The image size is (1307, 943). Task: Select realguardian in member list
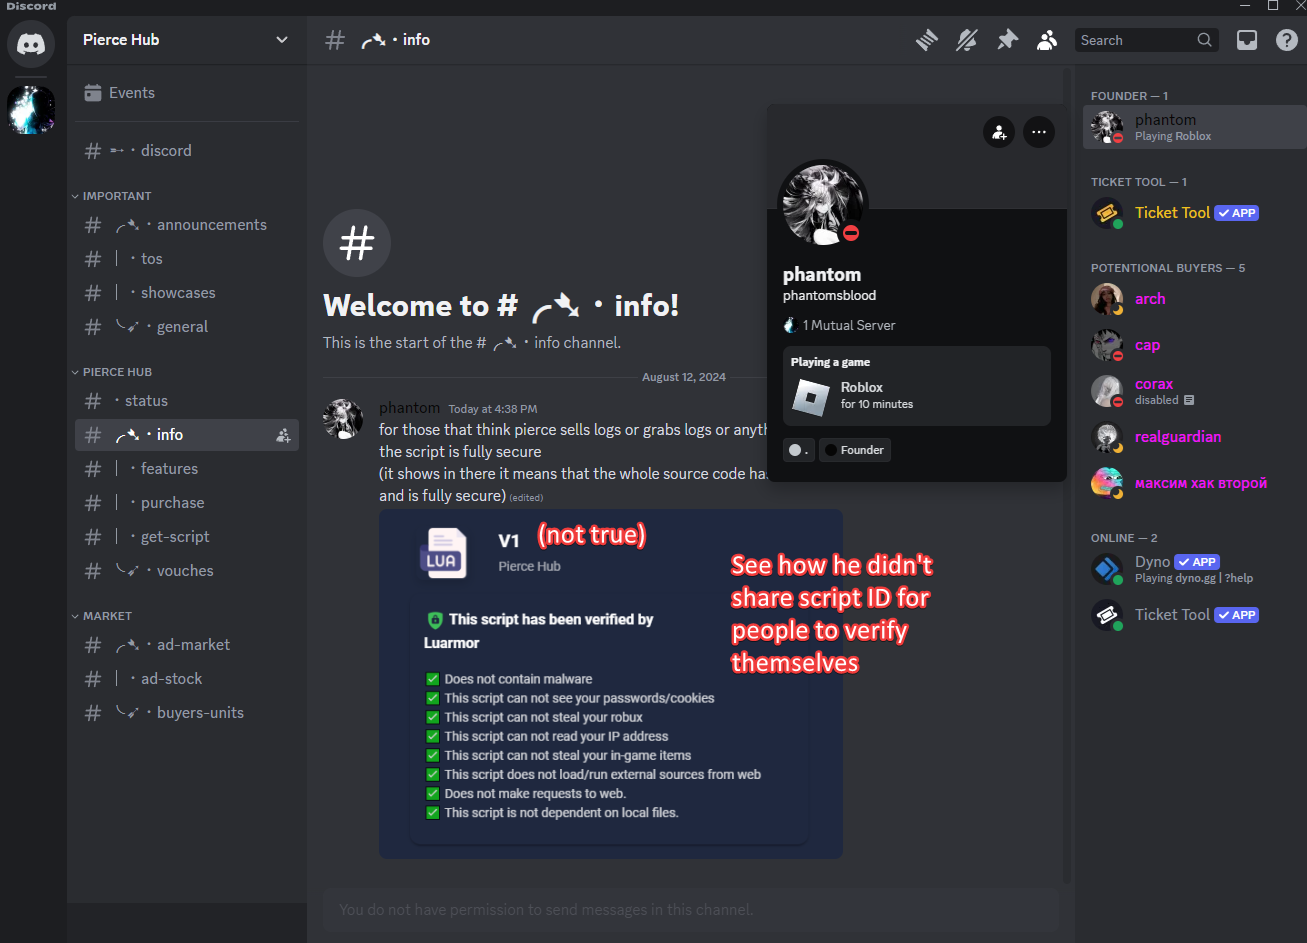1194,437
